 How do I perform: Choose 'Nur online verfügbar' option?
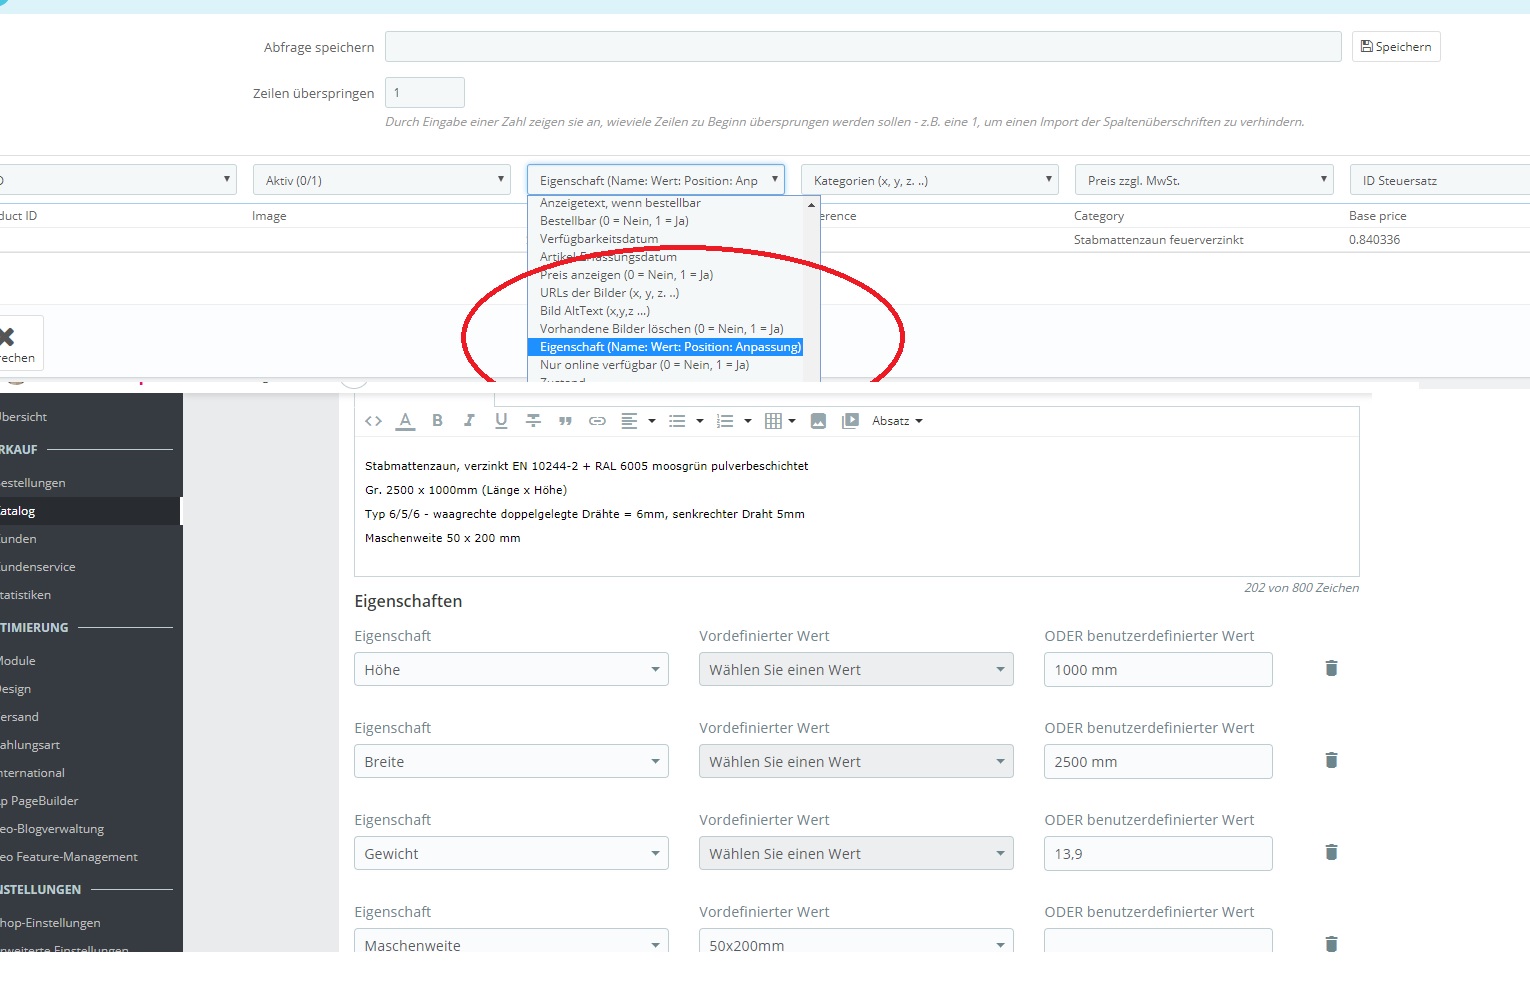coord(666,365)
